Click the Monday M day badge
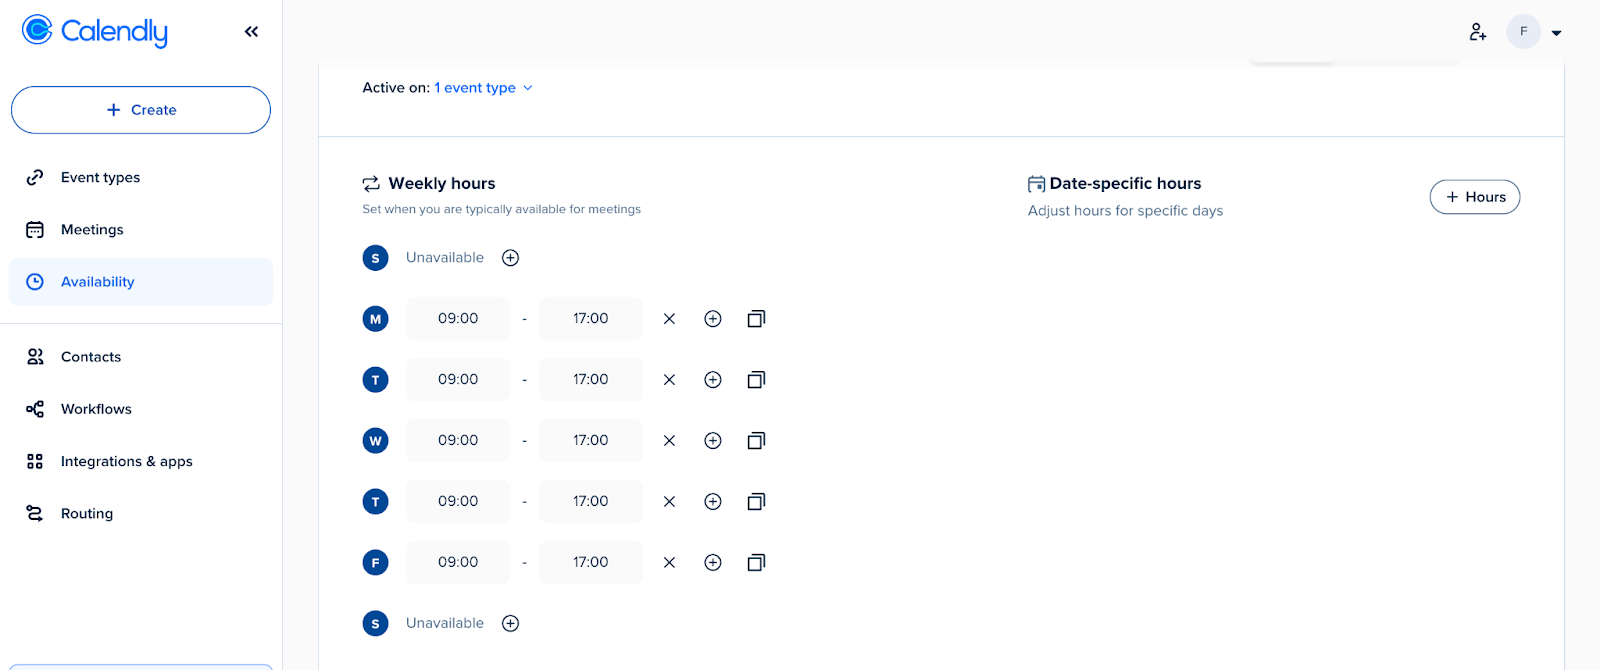Viewport: 1600px width, 670px height. click(375, 319)
